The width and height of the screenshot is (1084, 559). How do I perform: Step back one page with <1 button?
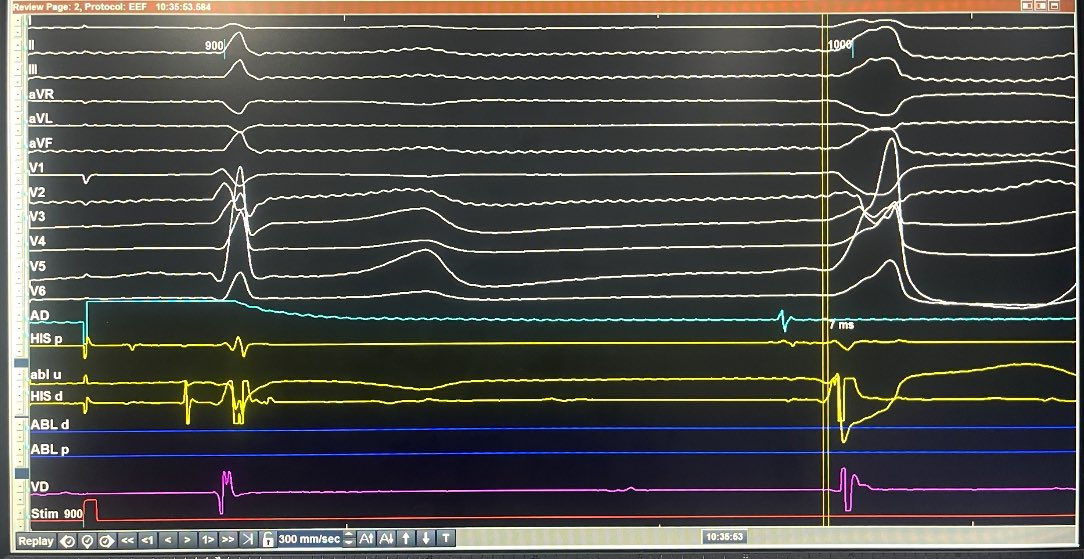(x=147, y=540)
